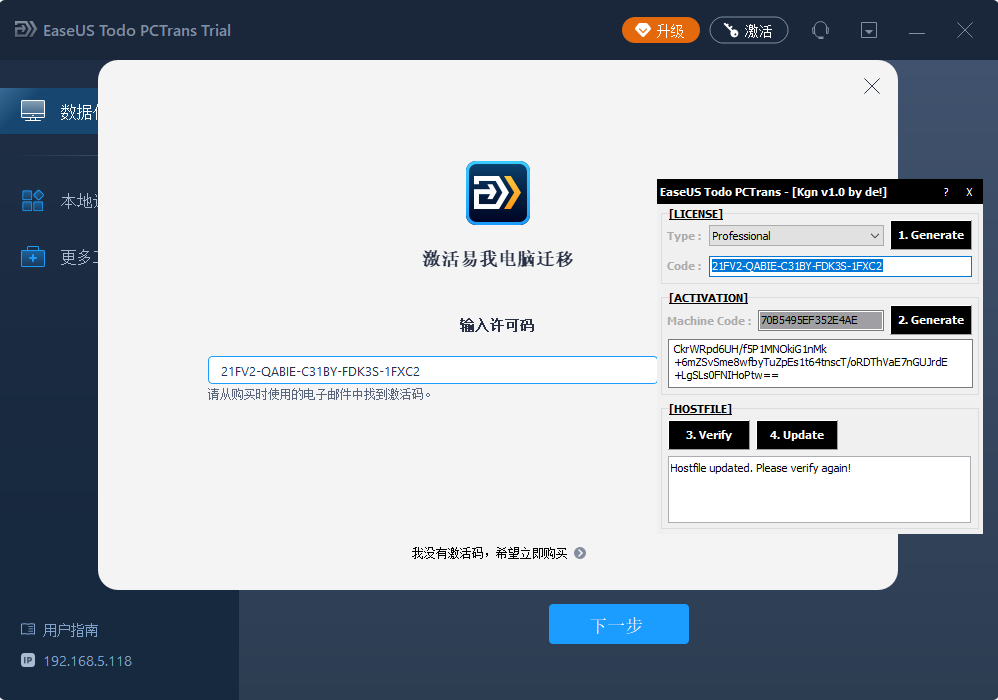The width and height of the screenshot is (998, 700).
Task: Click the 3. Verify button
Action: coord(709,435)
